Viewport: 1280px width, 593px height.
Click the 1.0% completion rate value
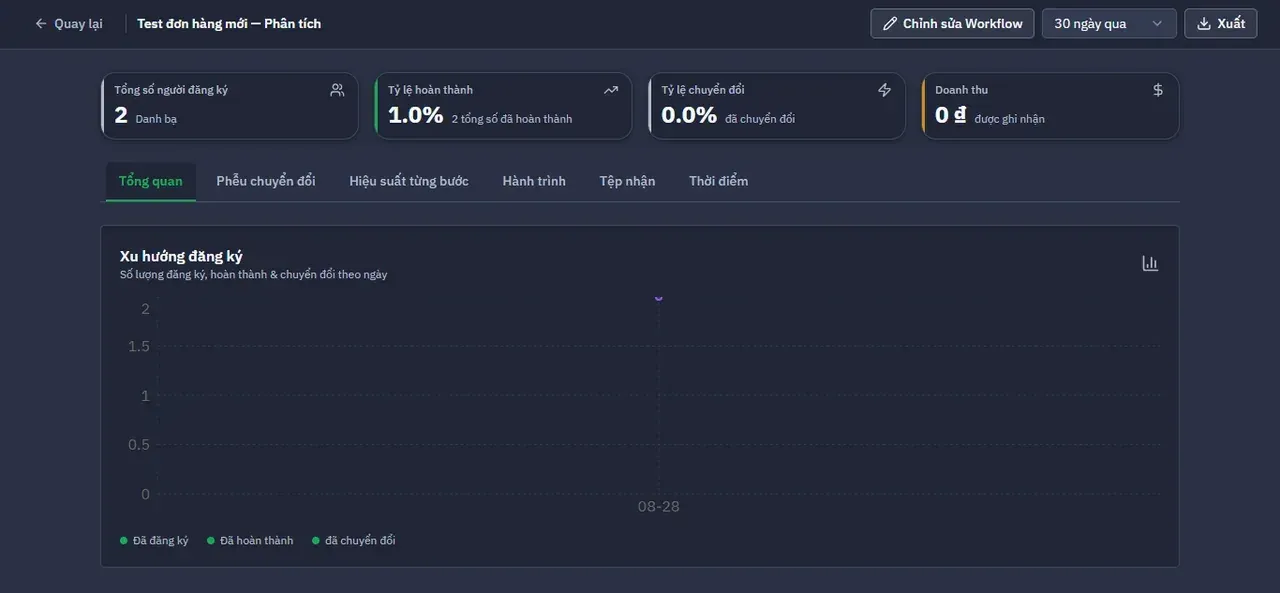[415, 115]
